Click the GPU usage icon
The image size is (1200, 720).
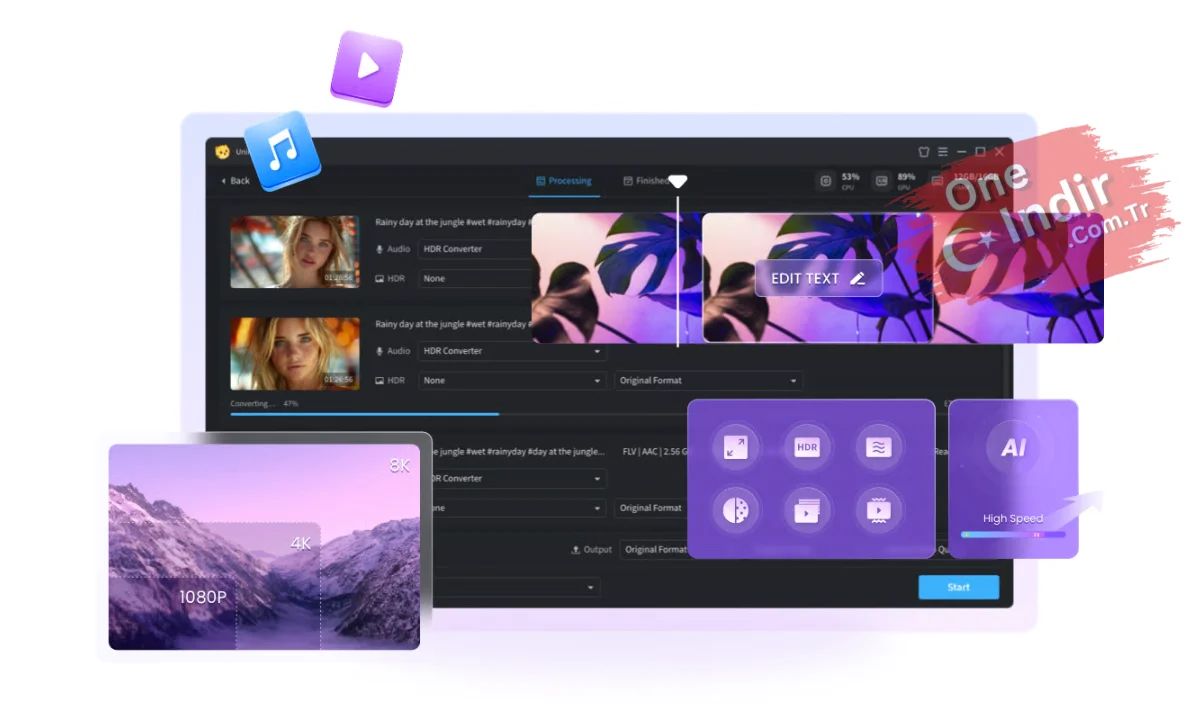pos(881,181)
